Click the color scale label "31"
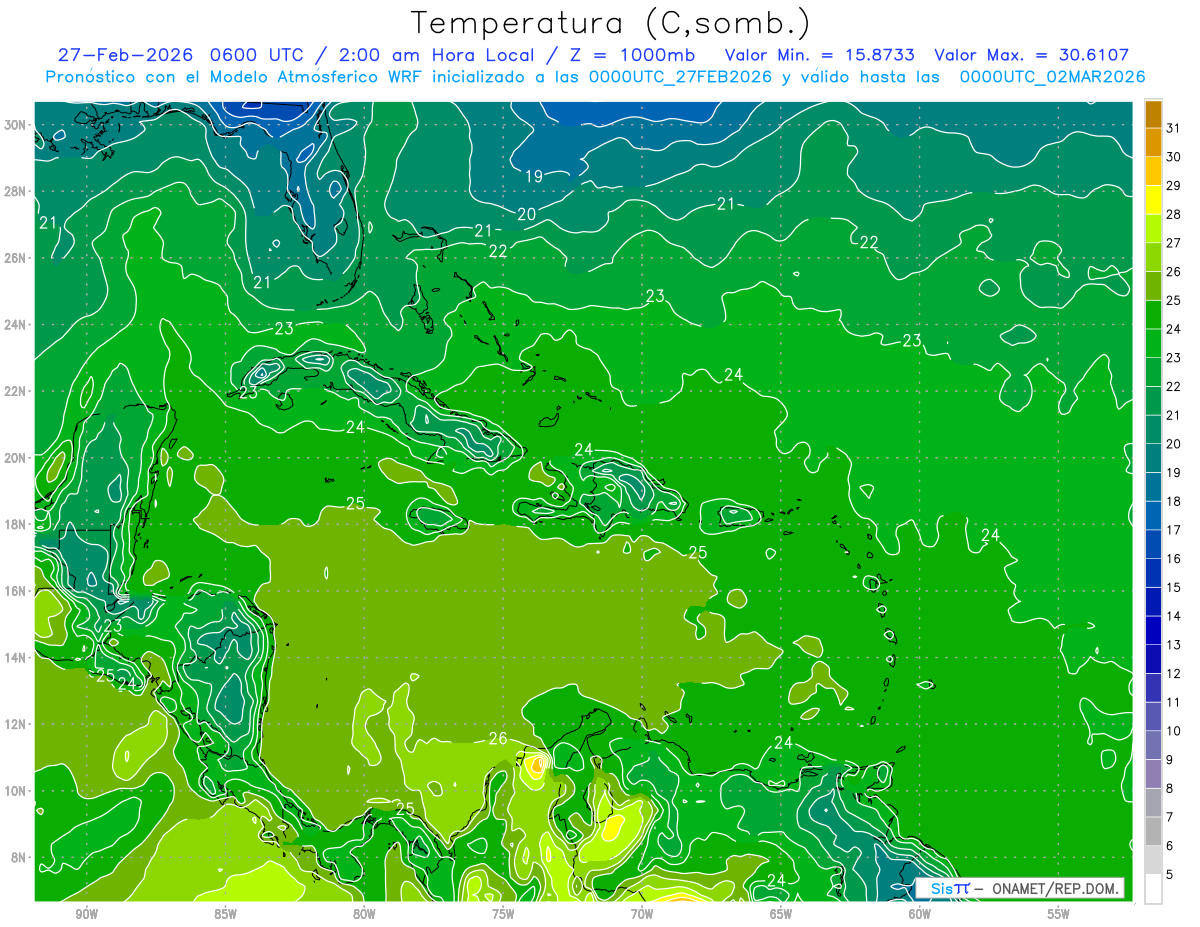 coord(1174,128)
